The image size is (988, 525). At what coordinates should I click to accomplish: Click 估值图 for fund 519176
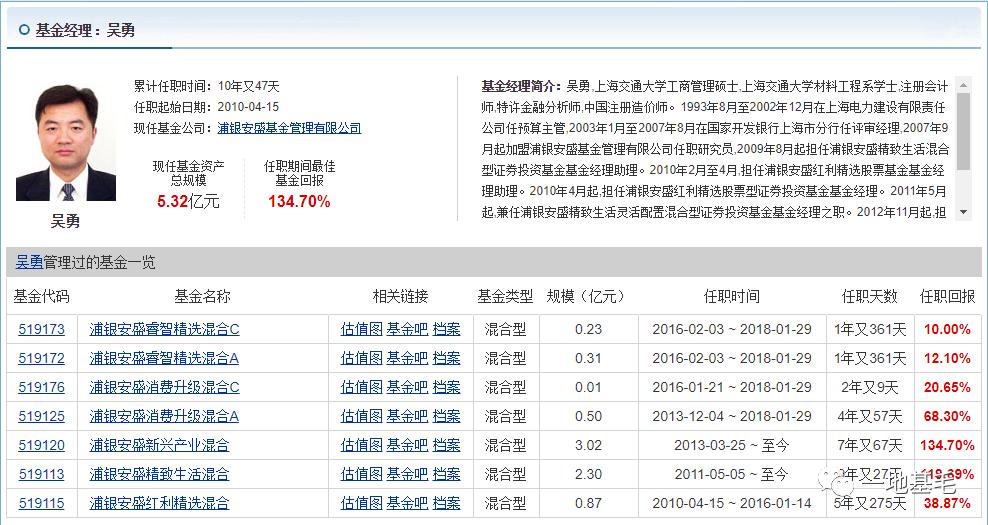(362, 387)
